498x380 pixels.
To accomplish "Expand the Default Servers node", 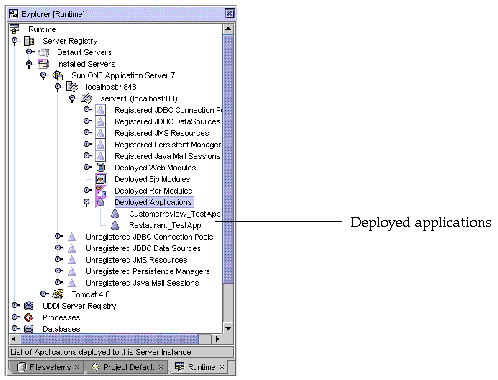I will pos(29,52).
